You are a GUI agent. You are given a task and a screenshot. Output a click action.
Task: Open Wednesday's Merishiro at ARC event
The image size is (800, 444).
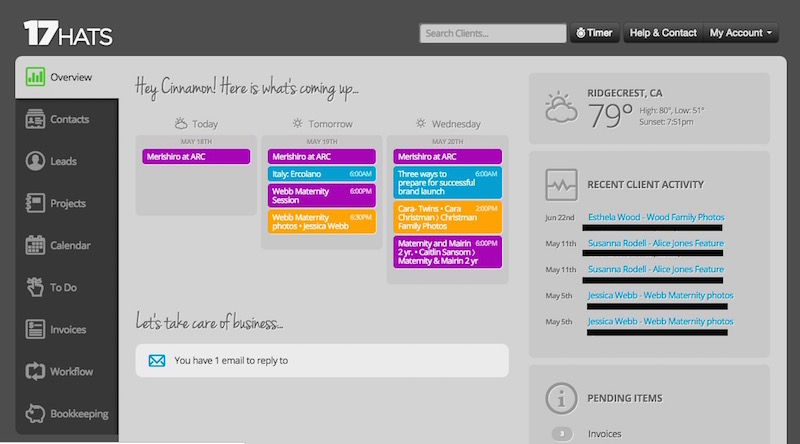click(447, 157)
